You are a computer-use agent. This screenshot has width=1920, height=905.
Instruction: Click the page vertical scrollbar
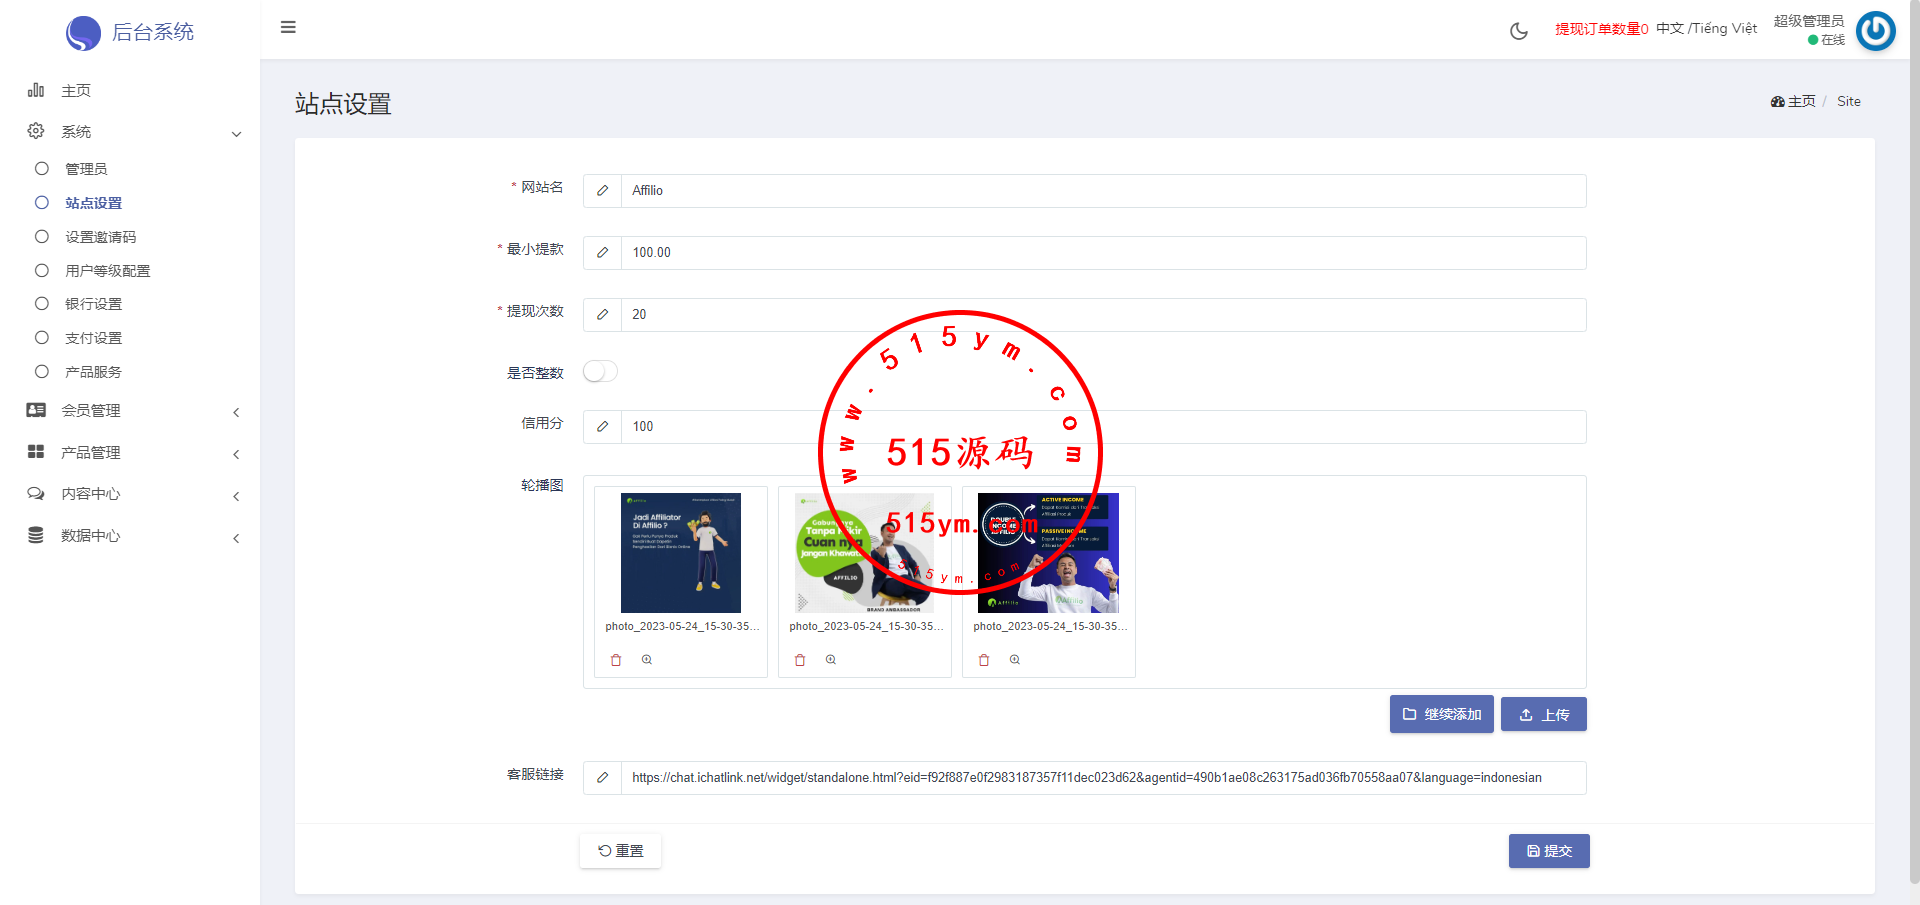(x=1914, y=450)
